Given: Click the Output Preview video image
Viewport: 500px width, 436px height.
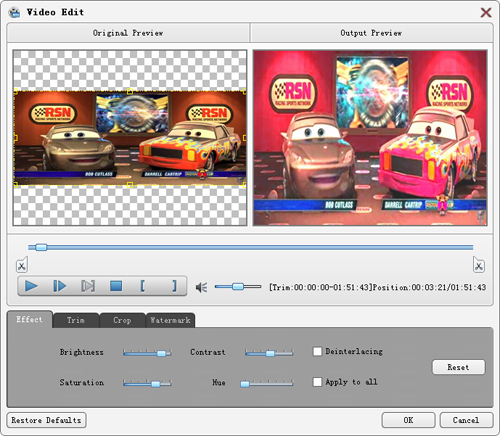Looking at the screenshot, I should pyautogui.click(x=370, y=138).
